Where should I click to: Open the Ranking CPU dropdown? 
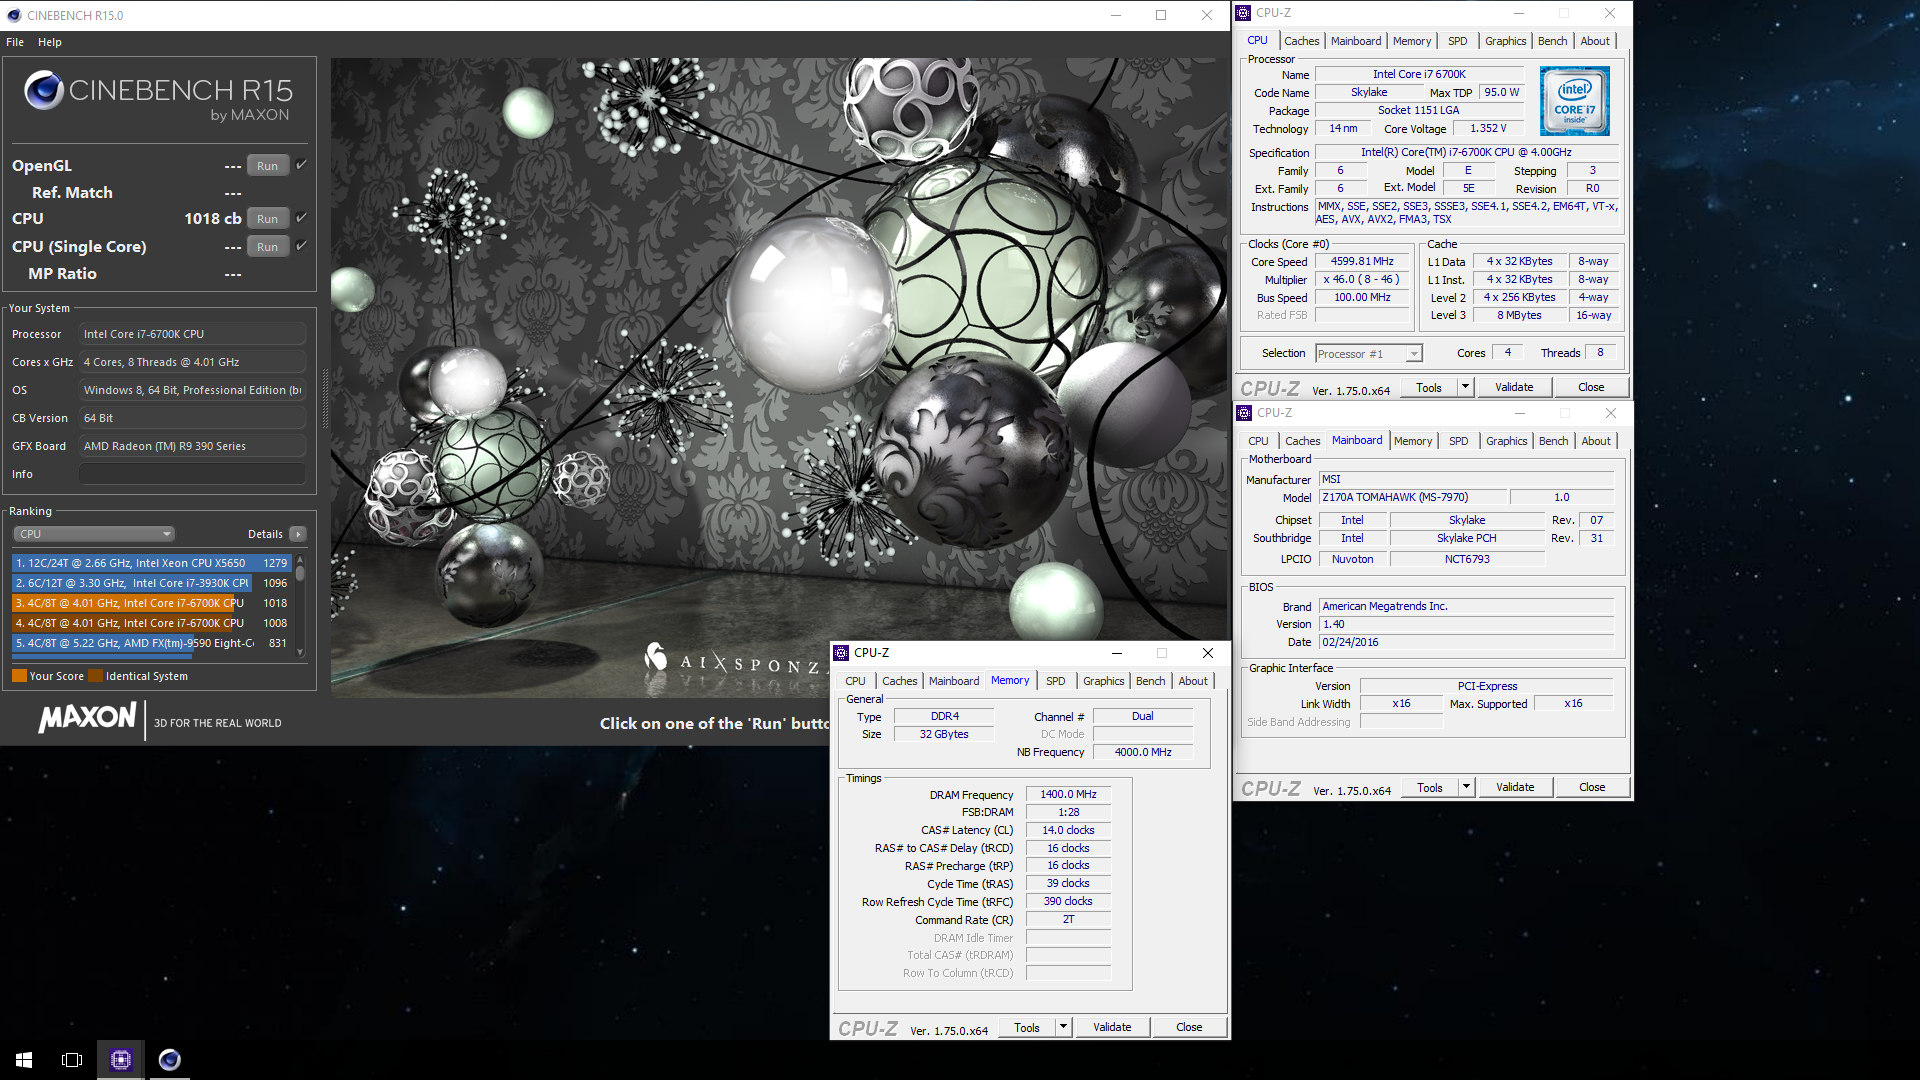[x=94, y=534]
